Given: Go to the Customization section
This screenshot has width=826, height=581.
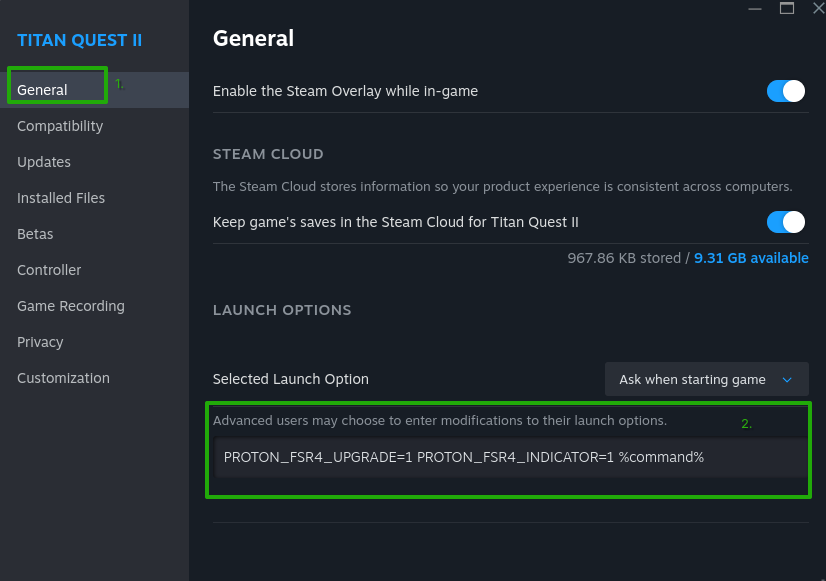Looking at the screenshot, I should coord(63,378).
